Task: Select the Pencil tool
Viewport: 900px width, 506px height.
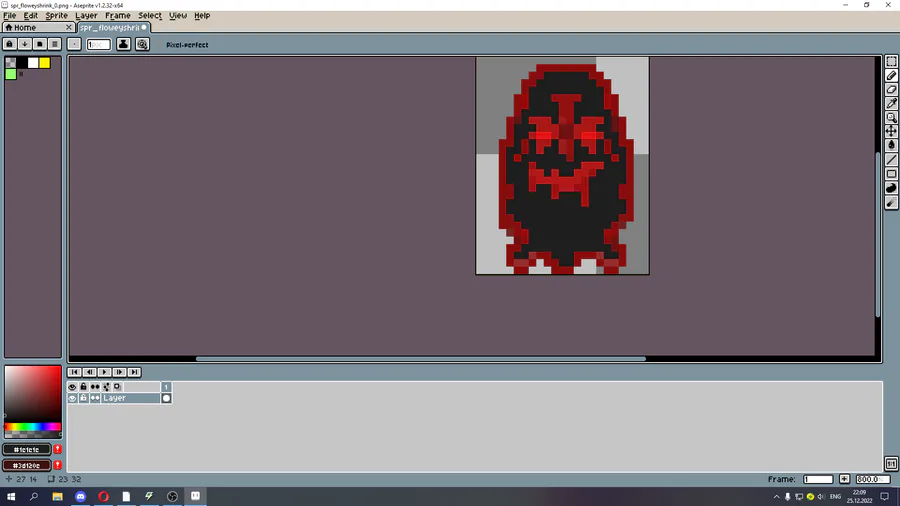Action: click(x=891, y=76)
